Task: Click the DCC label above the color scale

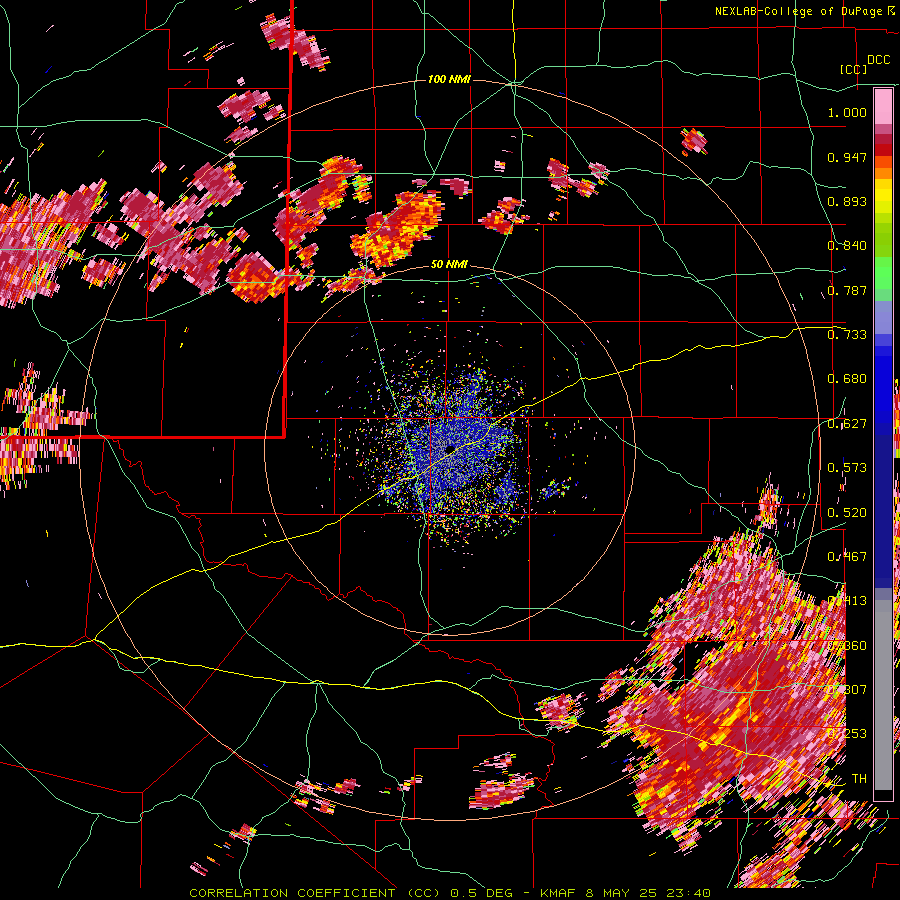Action: pyautogui.click(x=878, y=60)
